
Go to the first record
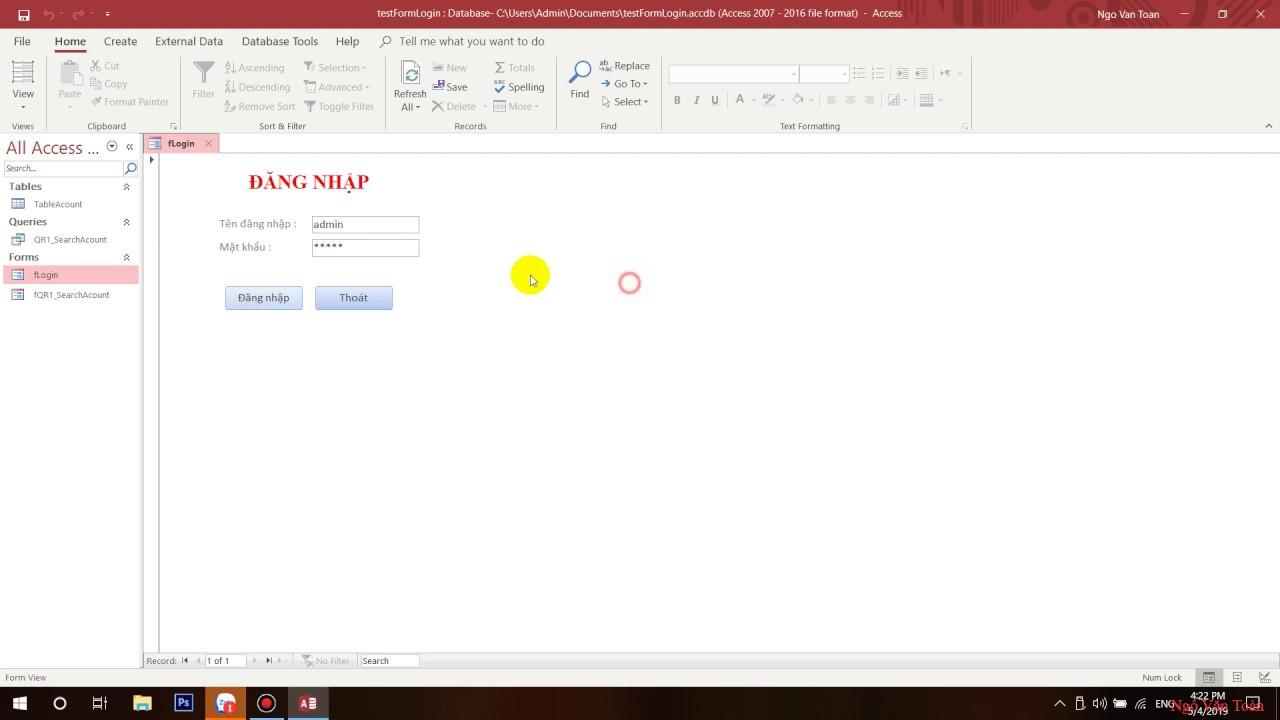coord(185,661)
